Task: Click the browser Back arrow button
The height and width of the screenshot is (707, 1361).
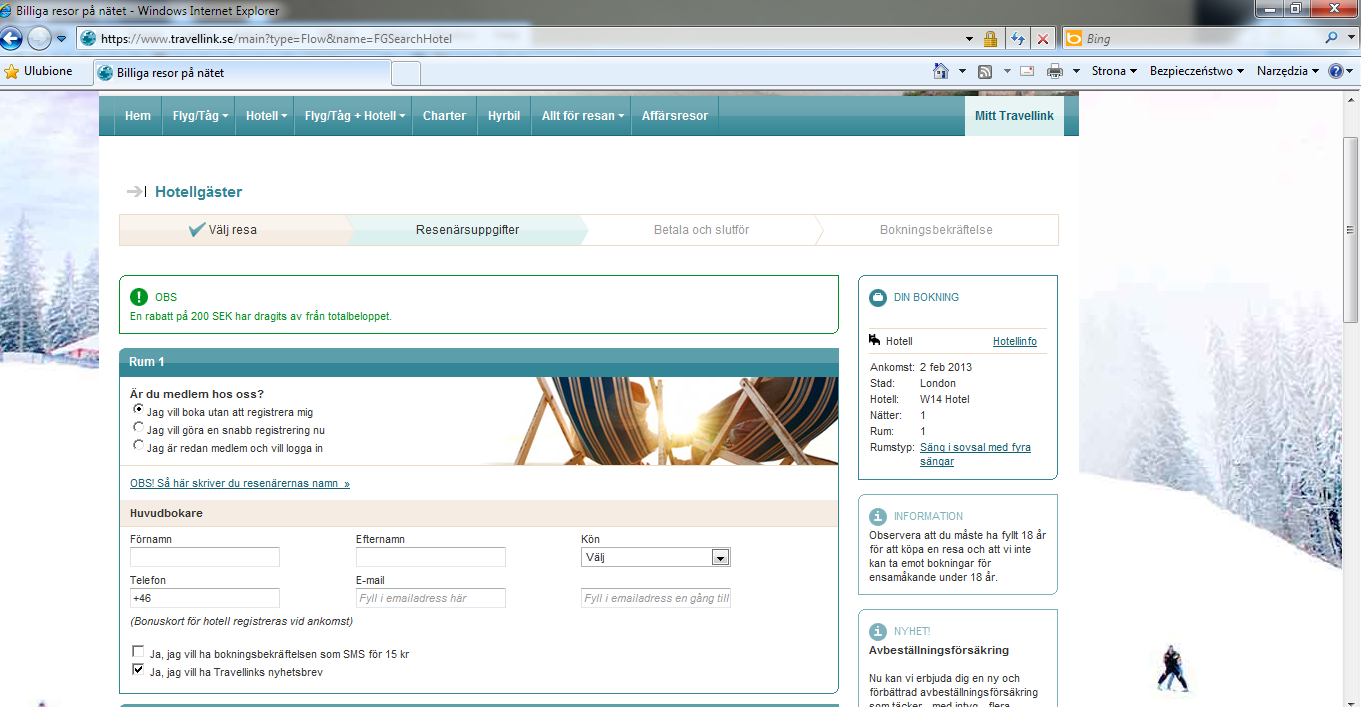Action: click(12, 39)
